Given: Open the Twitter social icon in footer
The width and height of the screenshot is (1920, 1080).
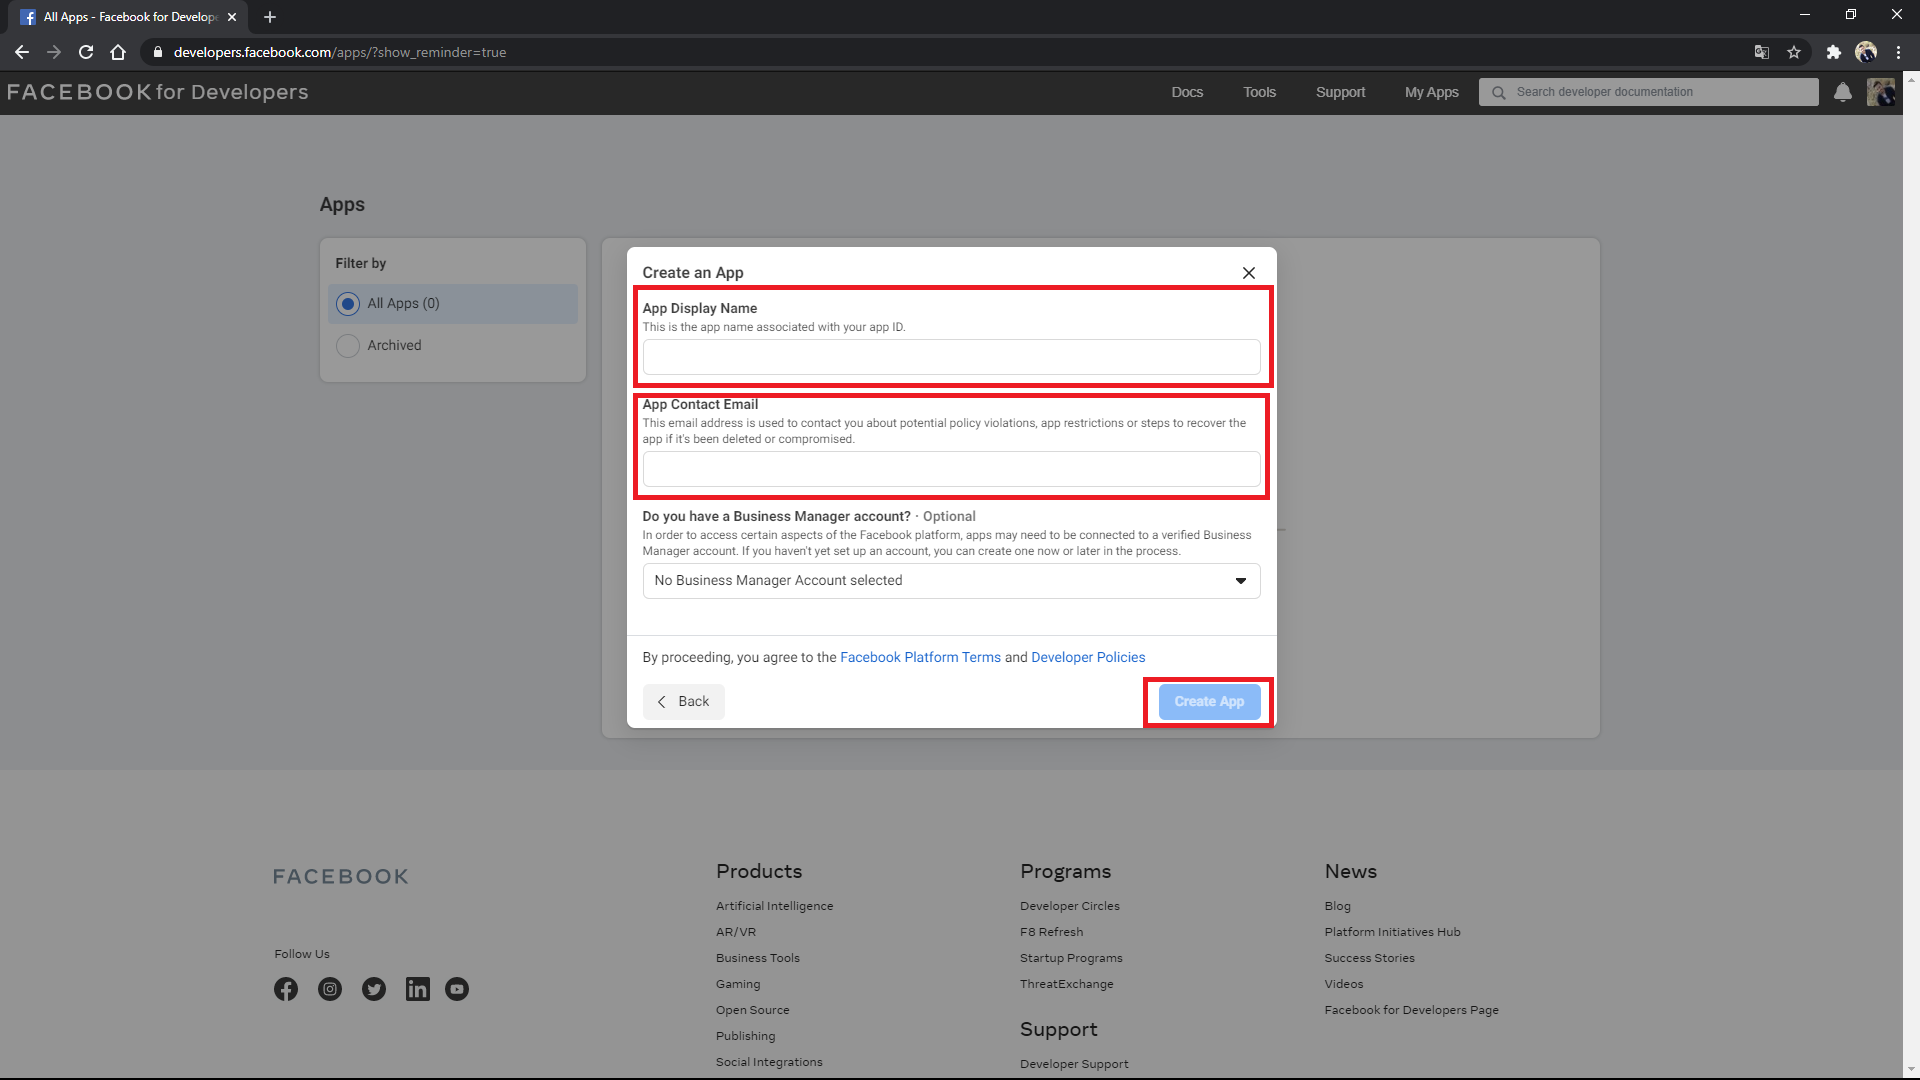Looking at the screenshot, I should (374, 989).
